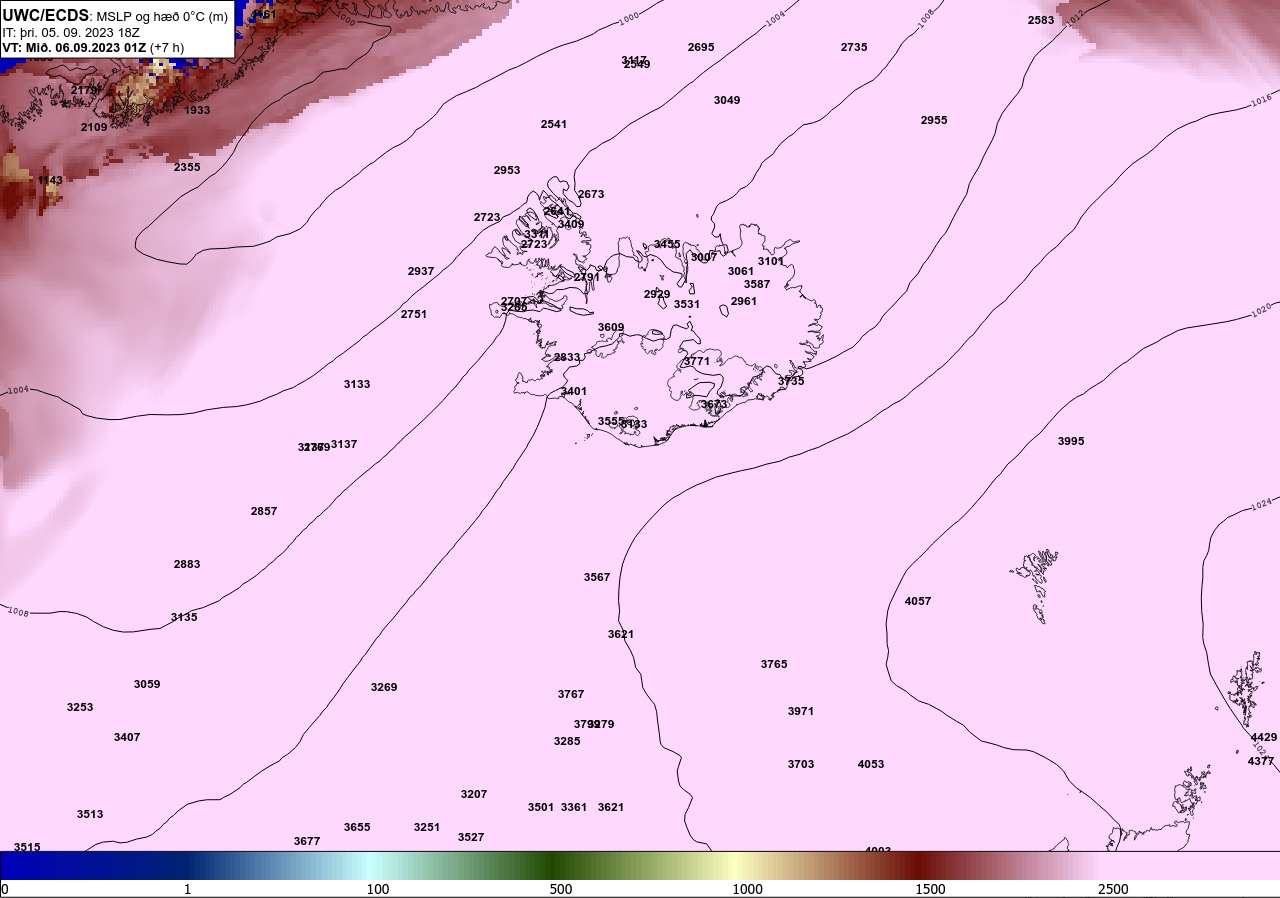
Task: Click the map value 3207
Action: pyautogui.click(x=474, y=794)
